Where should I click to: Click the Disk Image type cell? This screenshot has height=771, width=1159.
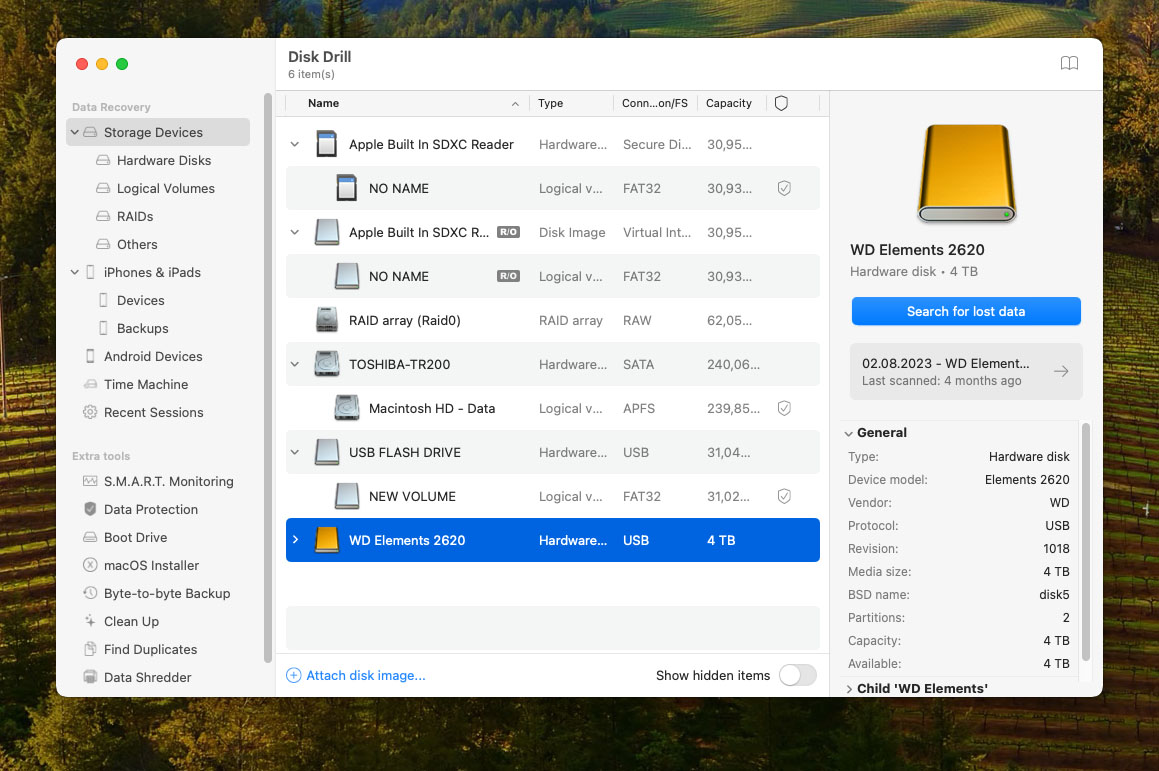point(572,232)
